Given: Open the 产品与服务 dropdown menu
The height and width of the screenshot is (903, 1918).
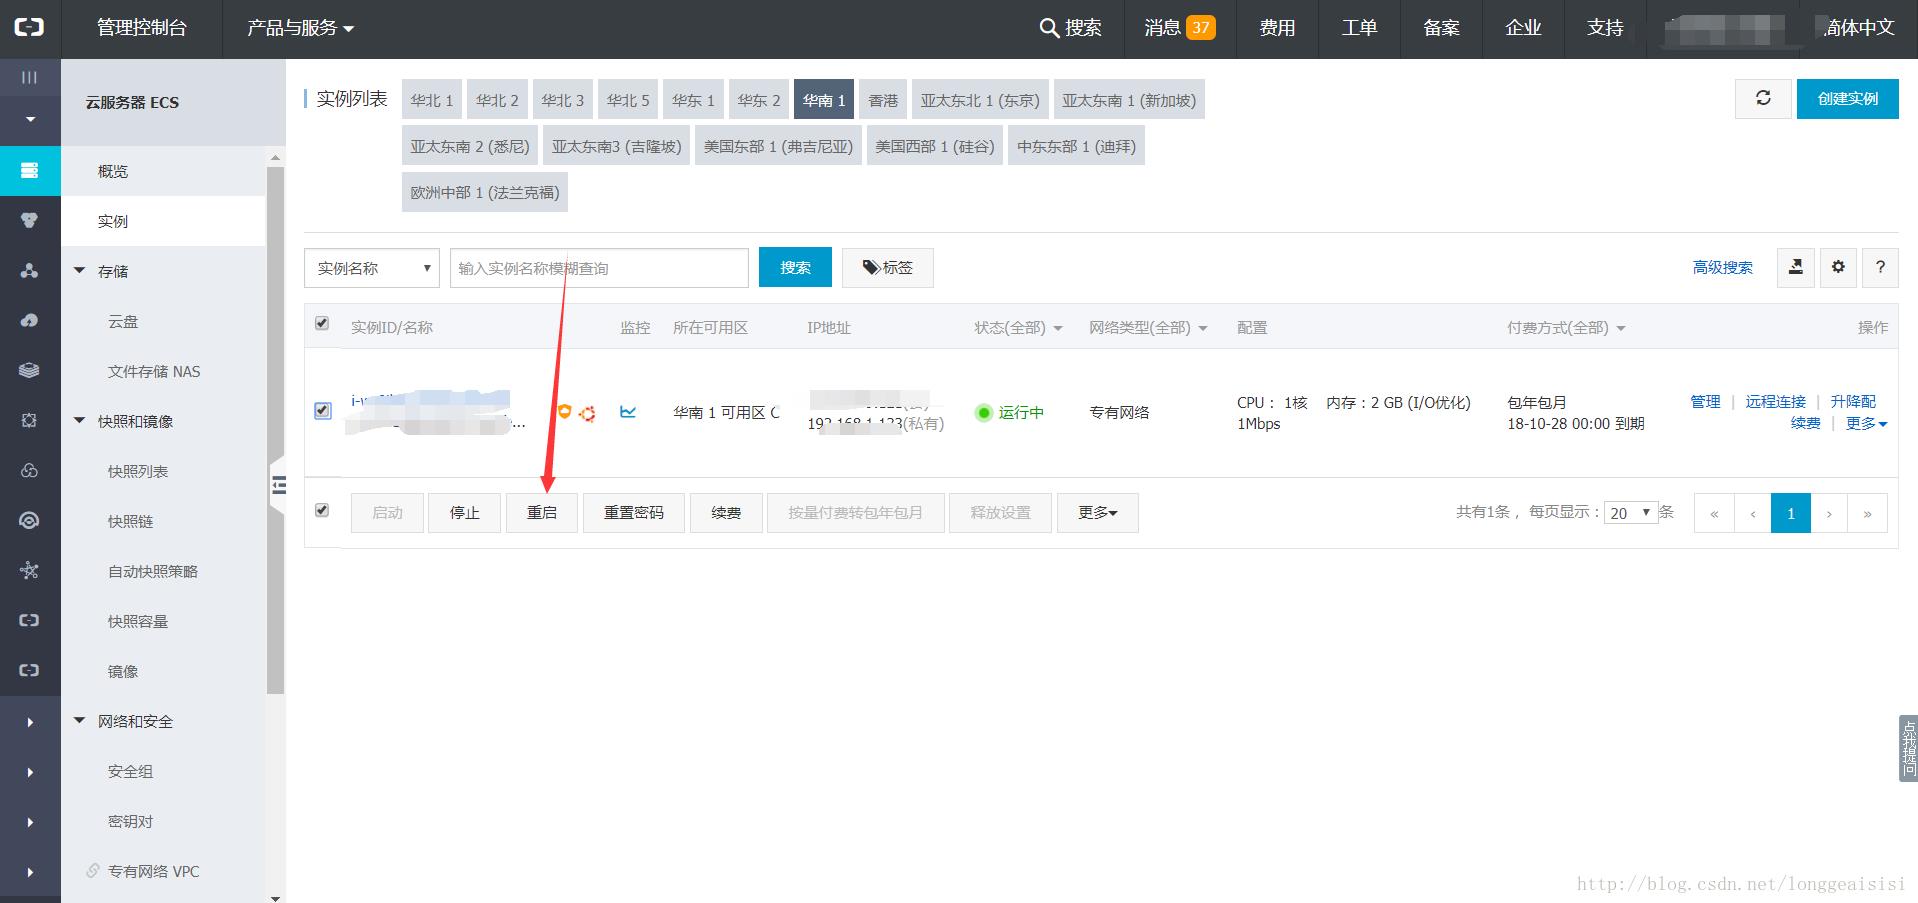Looking at the screenshot, I should 300,28.
